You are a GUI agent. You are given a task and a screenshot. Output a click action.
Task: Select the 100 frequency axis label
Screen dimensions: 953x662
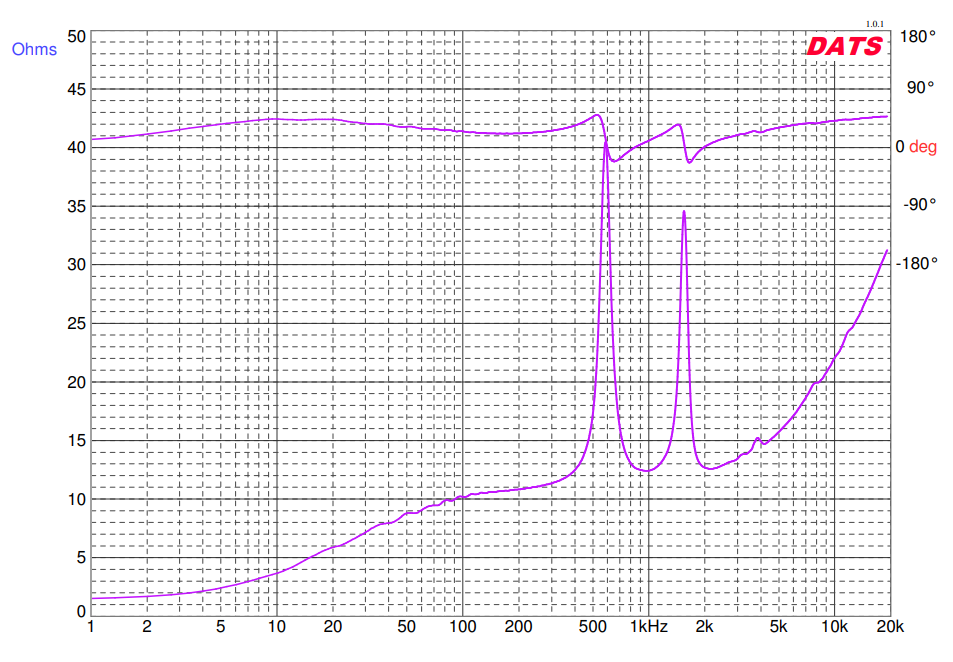(x=462, y=627)
